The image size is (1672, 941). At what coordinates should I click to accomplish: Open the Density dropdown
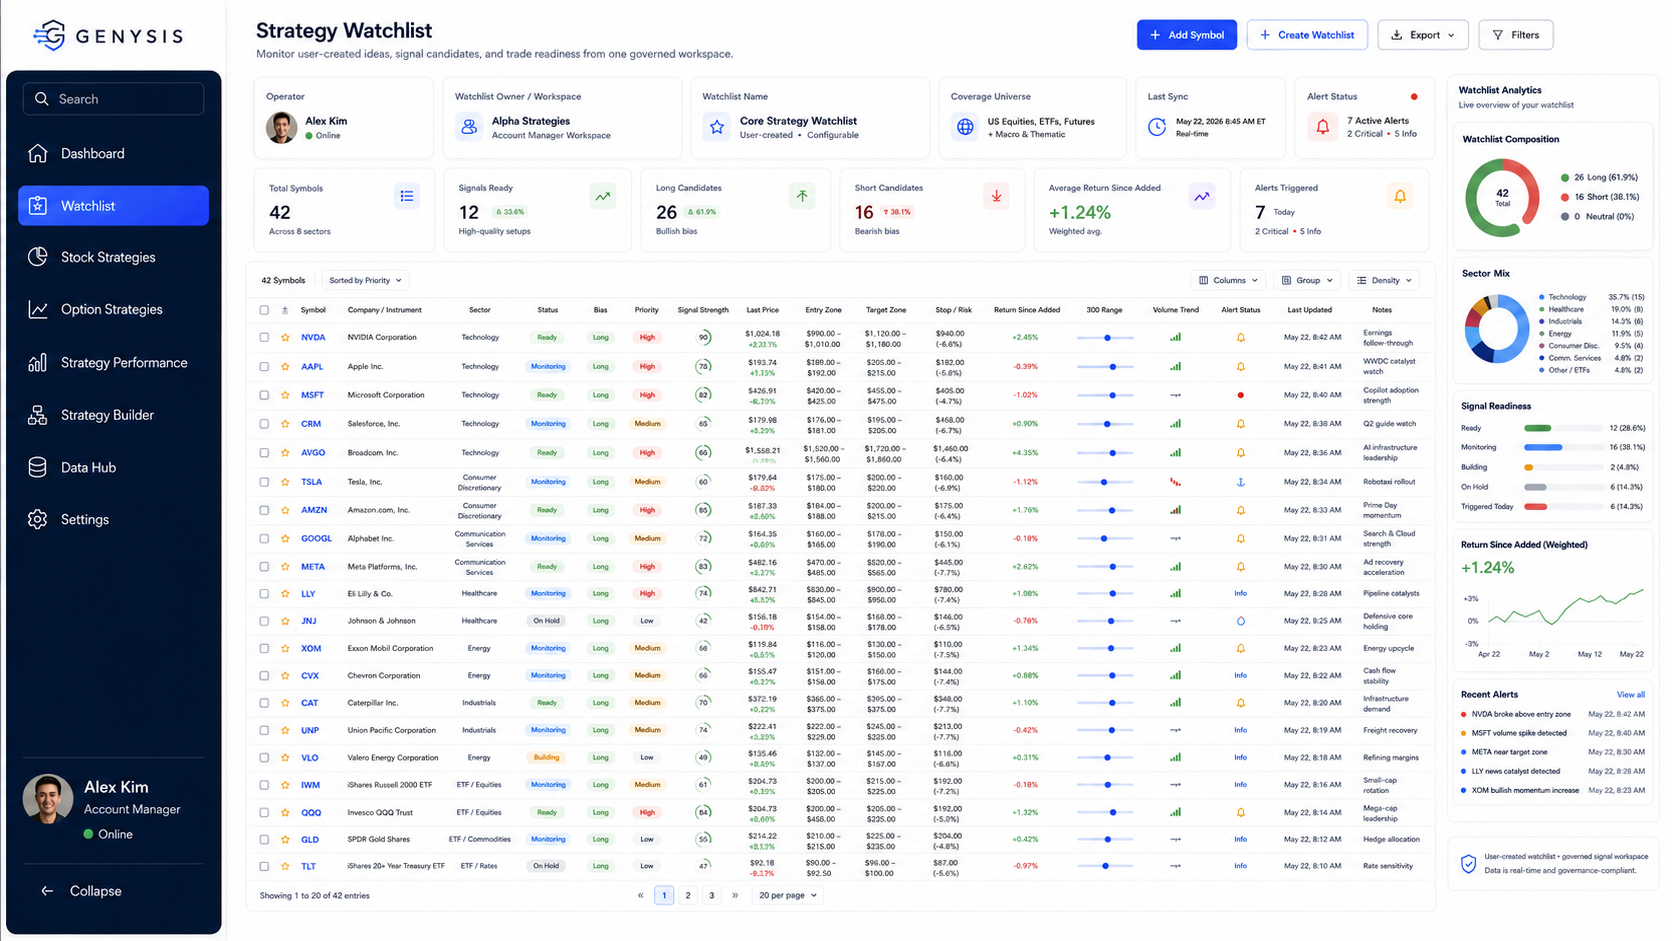pos(1384,280)
